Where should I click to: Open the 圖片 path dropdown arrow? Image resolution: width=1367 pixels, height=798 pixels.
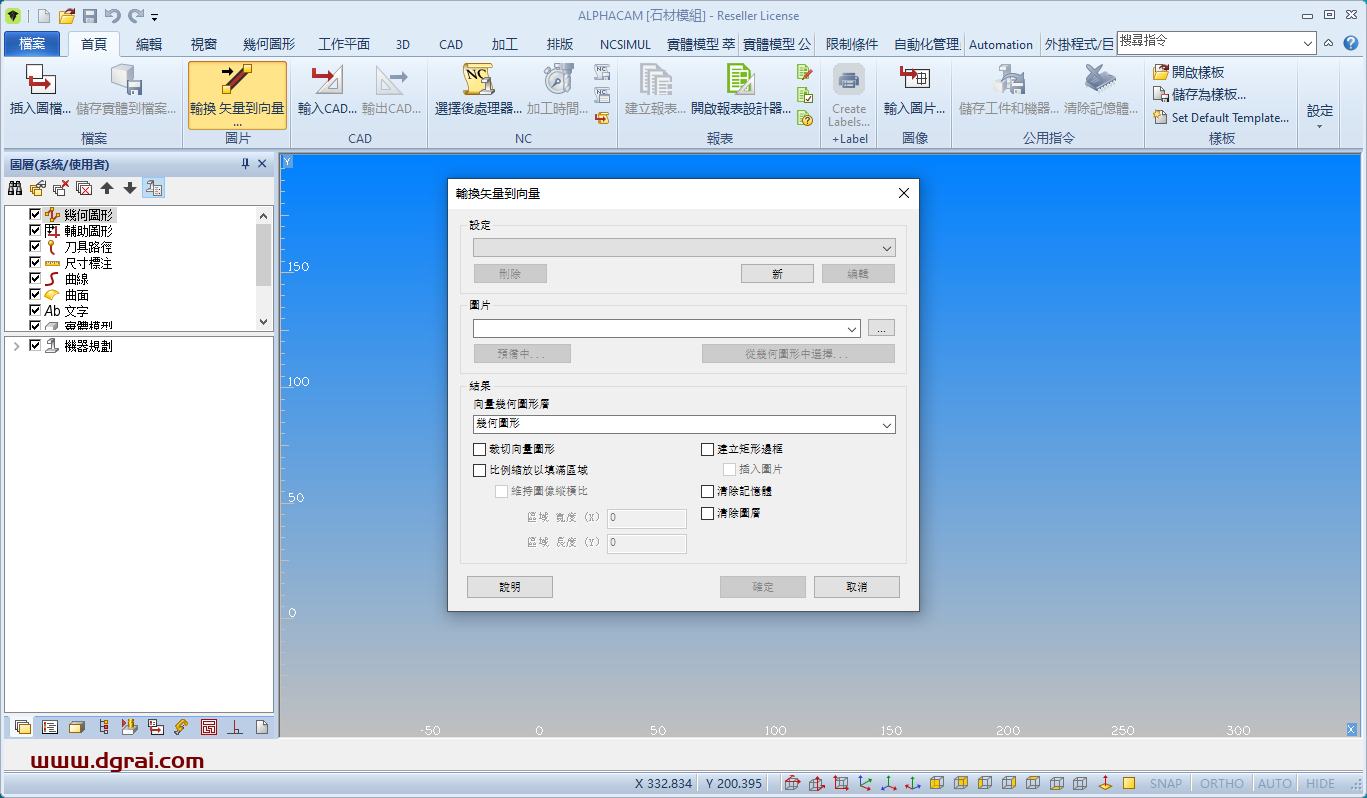tap(852, 328)
